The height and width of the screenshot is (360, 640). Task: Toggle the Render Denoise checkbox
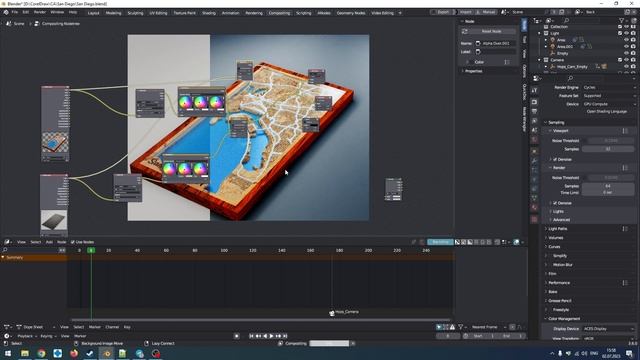click(x=555, y=203)
